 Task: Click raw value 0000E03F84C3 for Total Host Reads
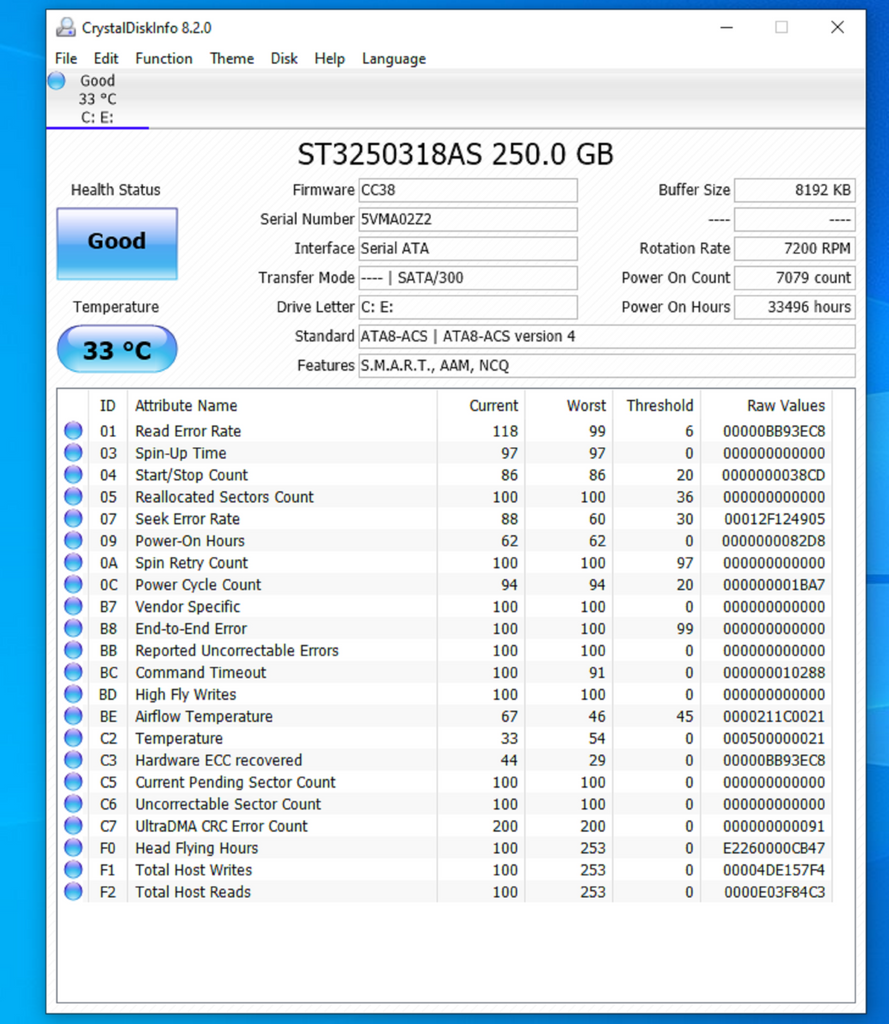(x=775, y=891)
